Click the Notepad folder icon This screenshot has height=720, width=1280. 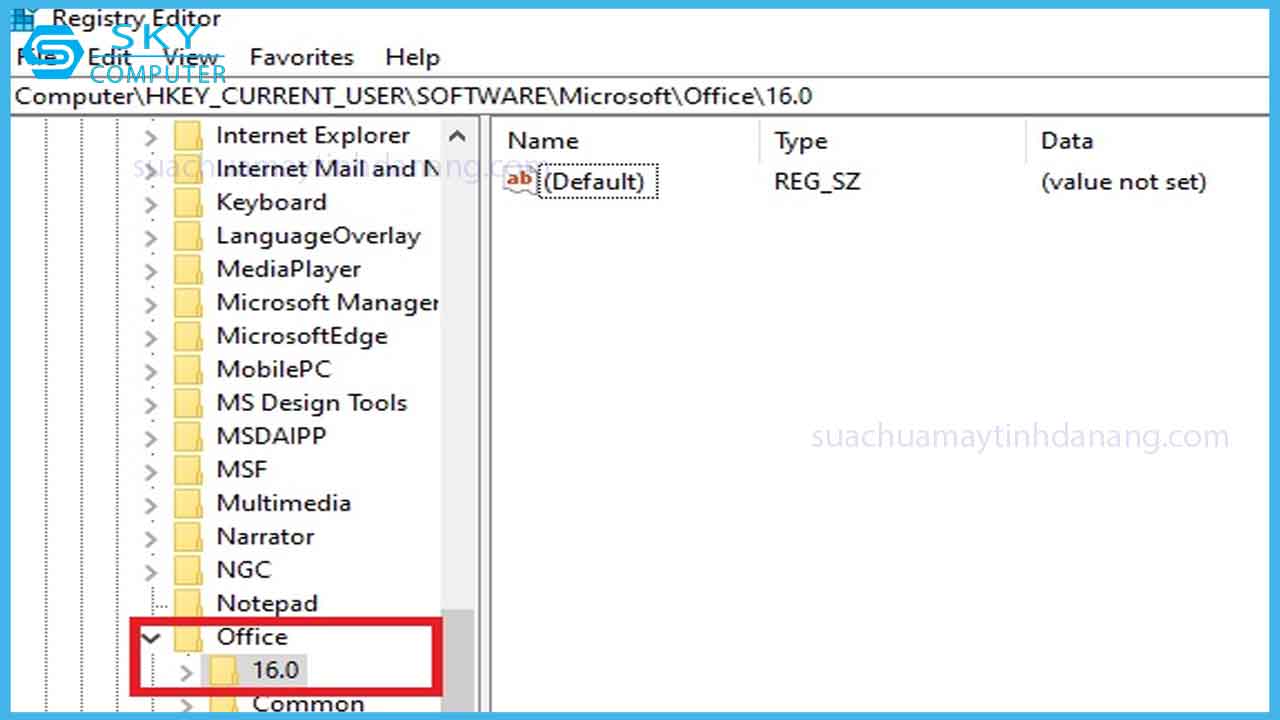[188, 604]
